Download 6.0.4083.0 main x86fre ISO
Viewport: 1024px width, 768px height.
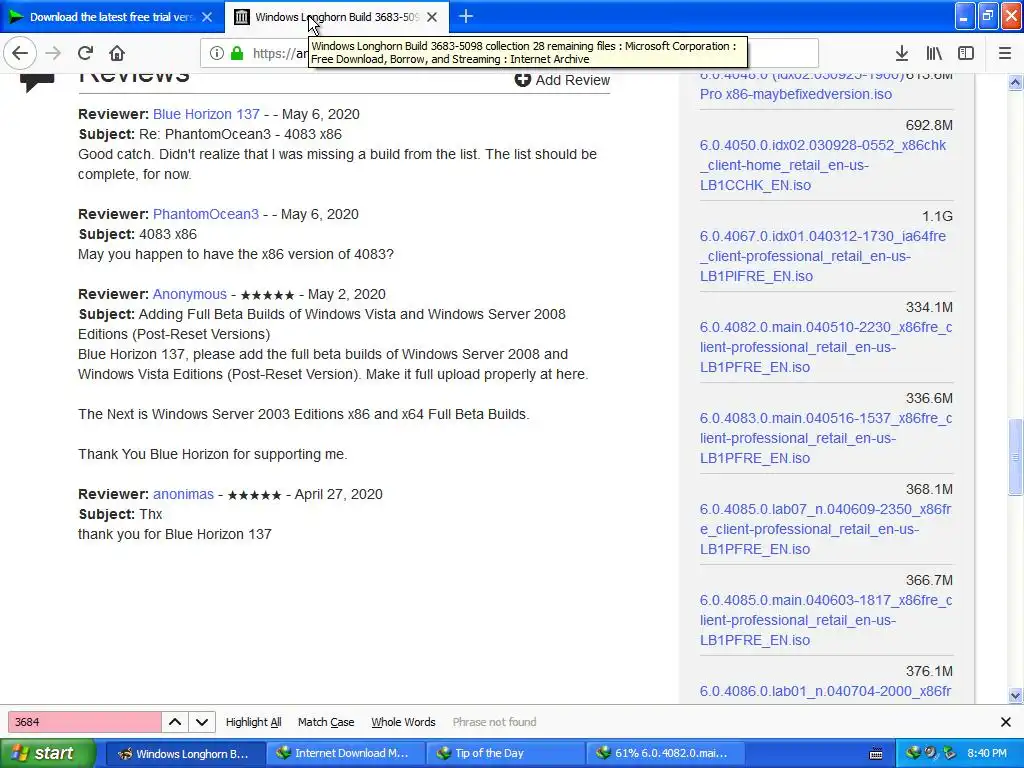click(825, 438)
